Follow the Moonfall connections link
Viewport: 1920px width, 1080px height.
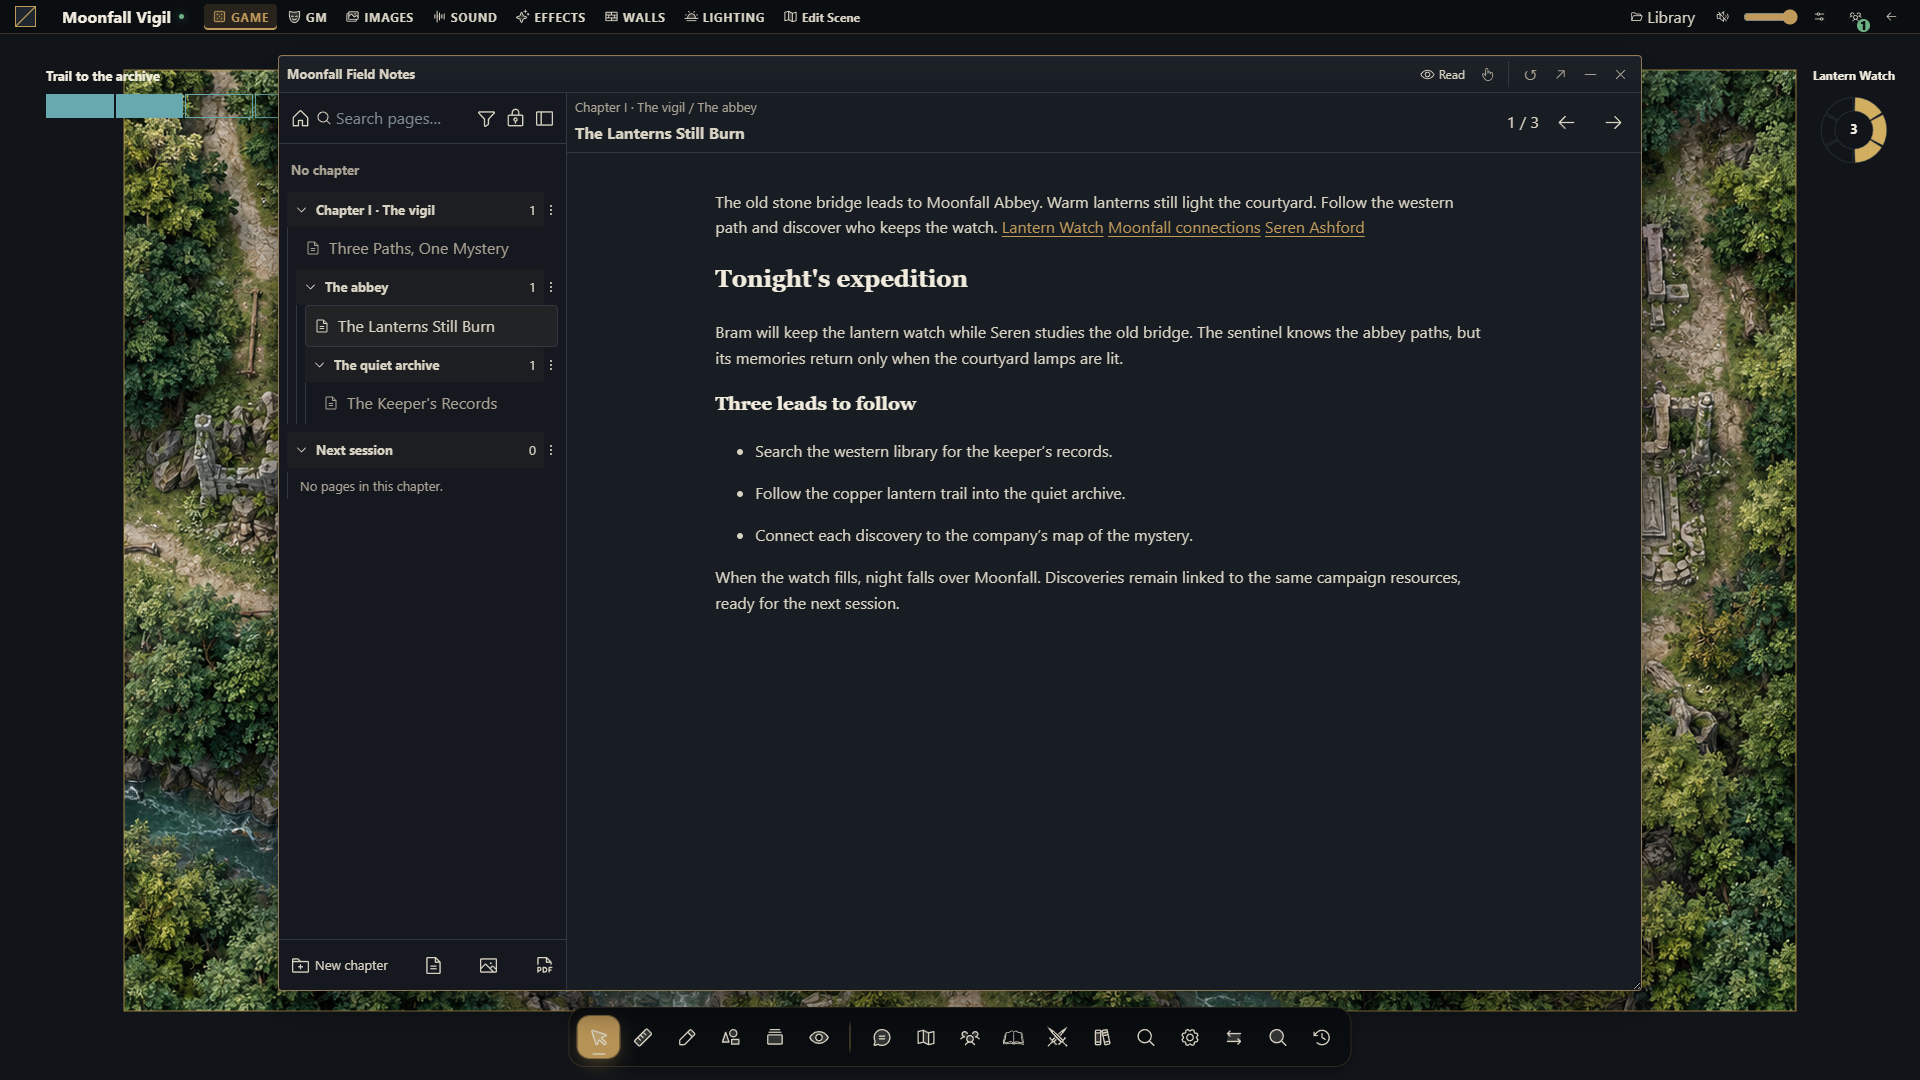point(1184,227)
